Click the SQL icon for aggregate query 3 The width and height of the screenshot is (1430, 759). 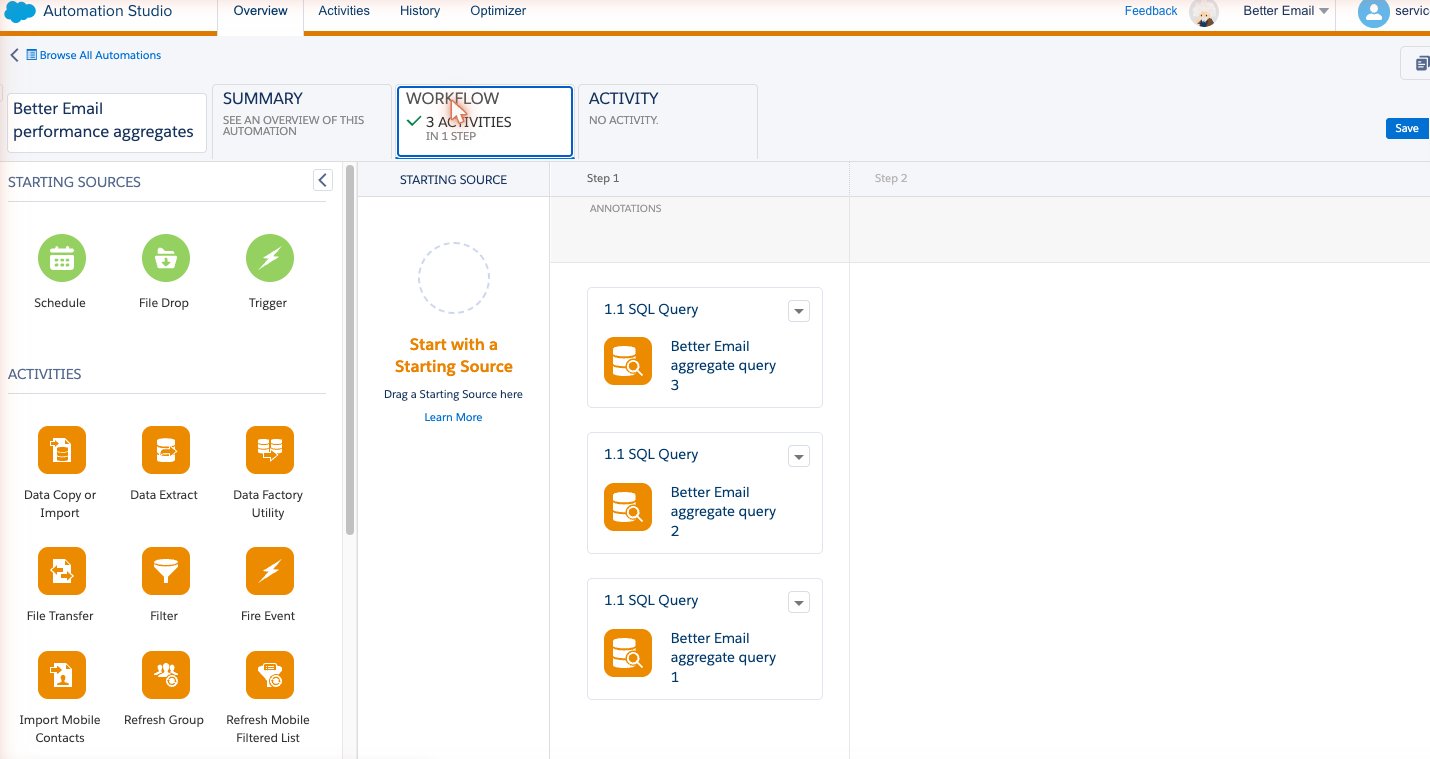coord(628,361)
